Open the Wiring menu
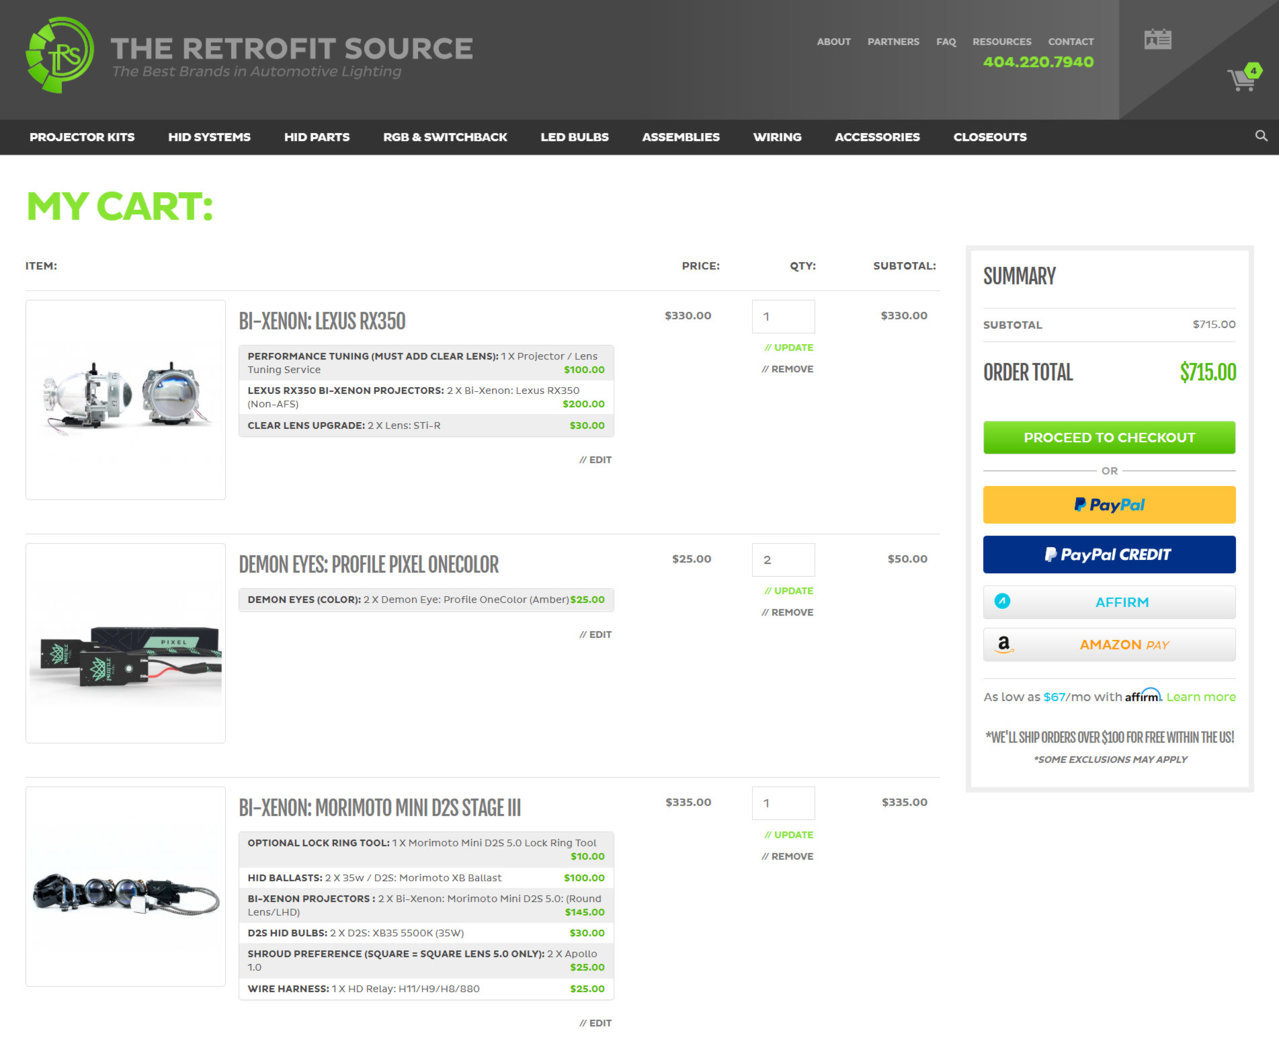The height and width of the screenshot is (1056, 1279). [777, 137]
